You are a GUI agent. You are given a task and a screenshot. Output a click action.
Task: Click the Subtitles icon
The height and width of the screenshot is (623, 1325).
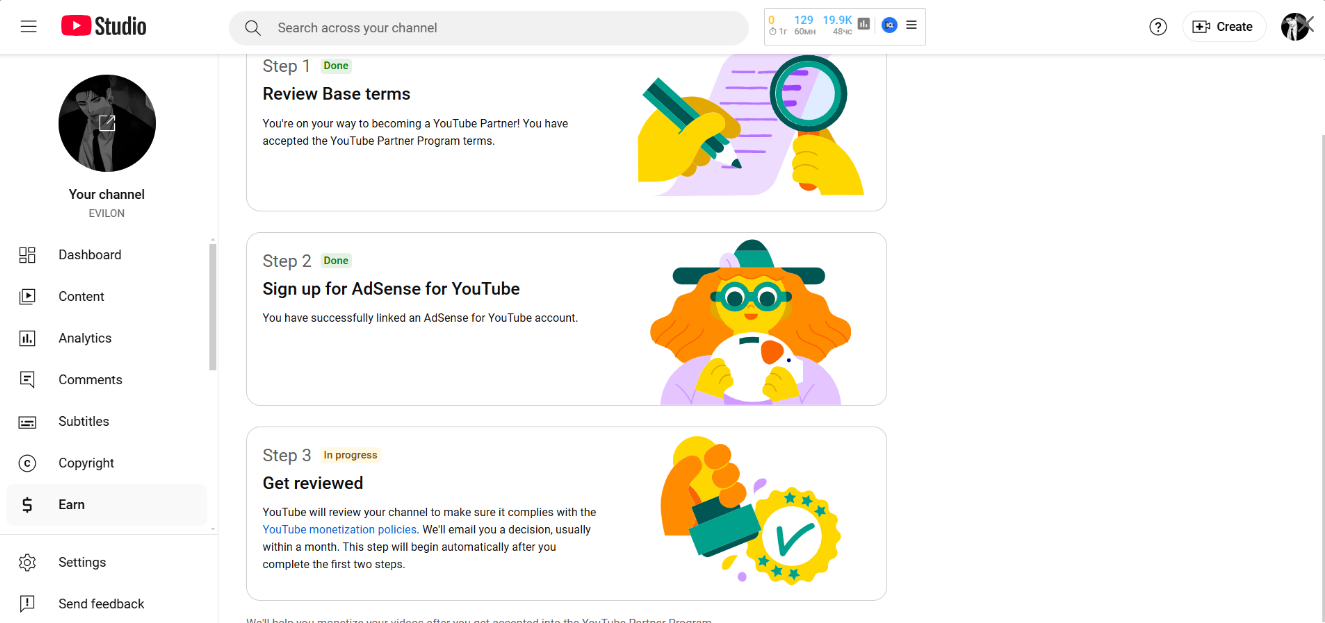28,422
